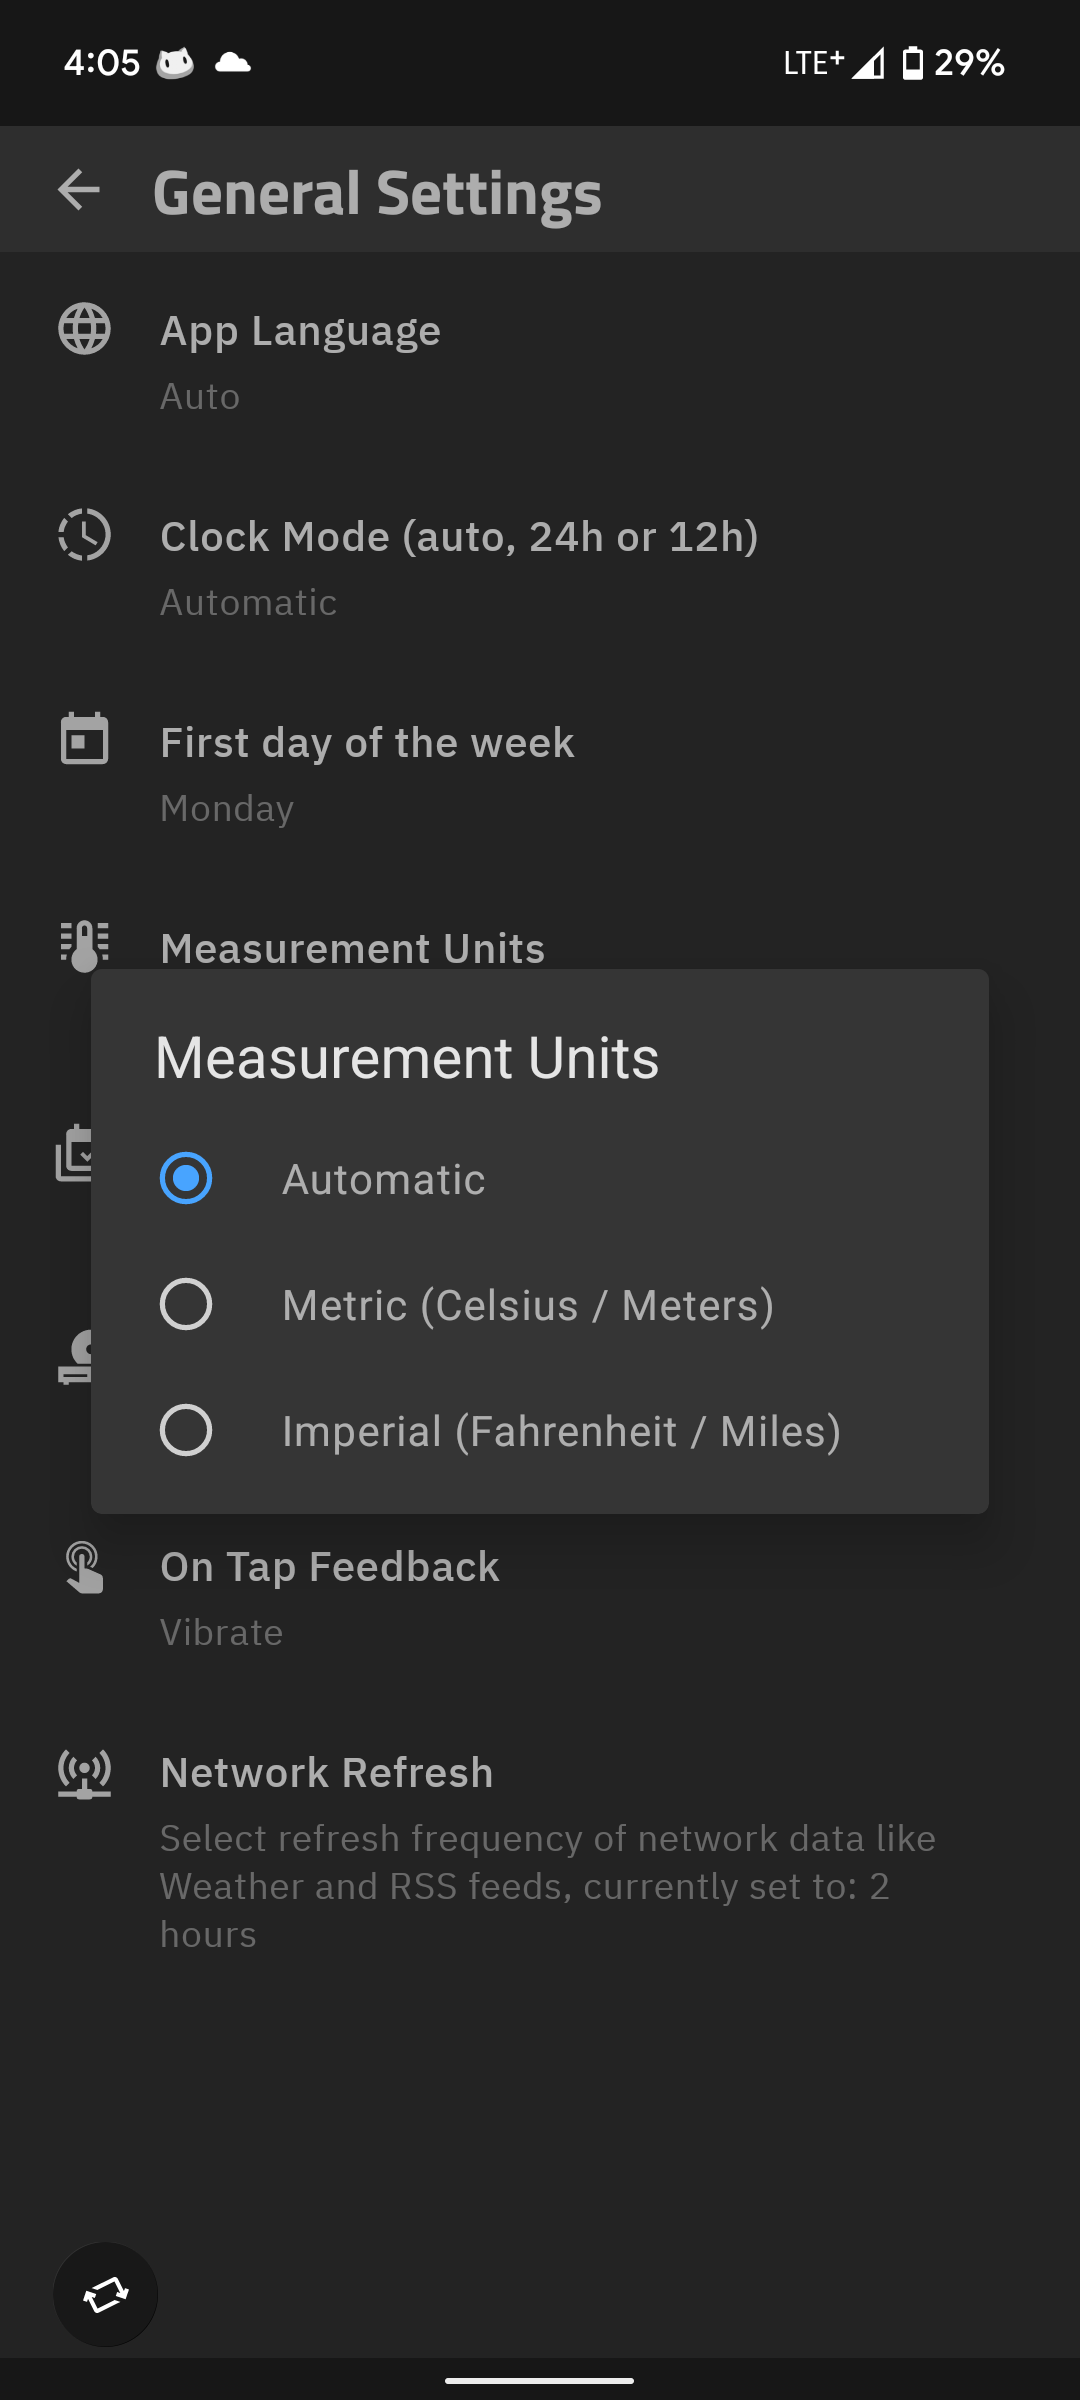
Task: Open On Tap Feedback setting
Action: tap(330, 1568)
